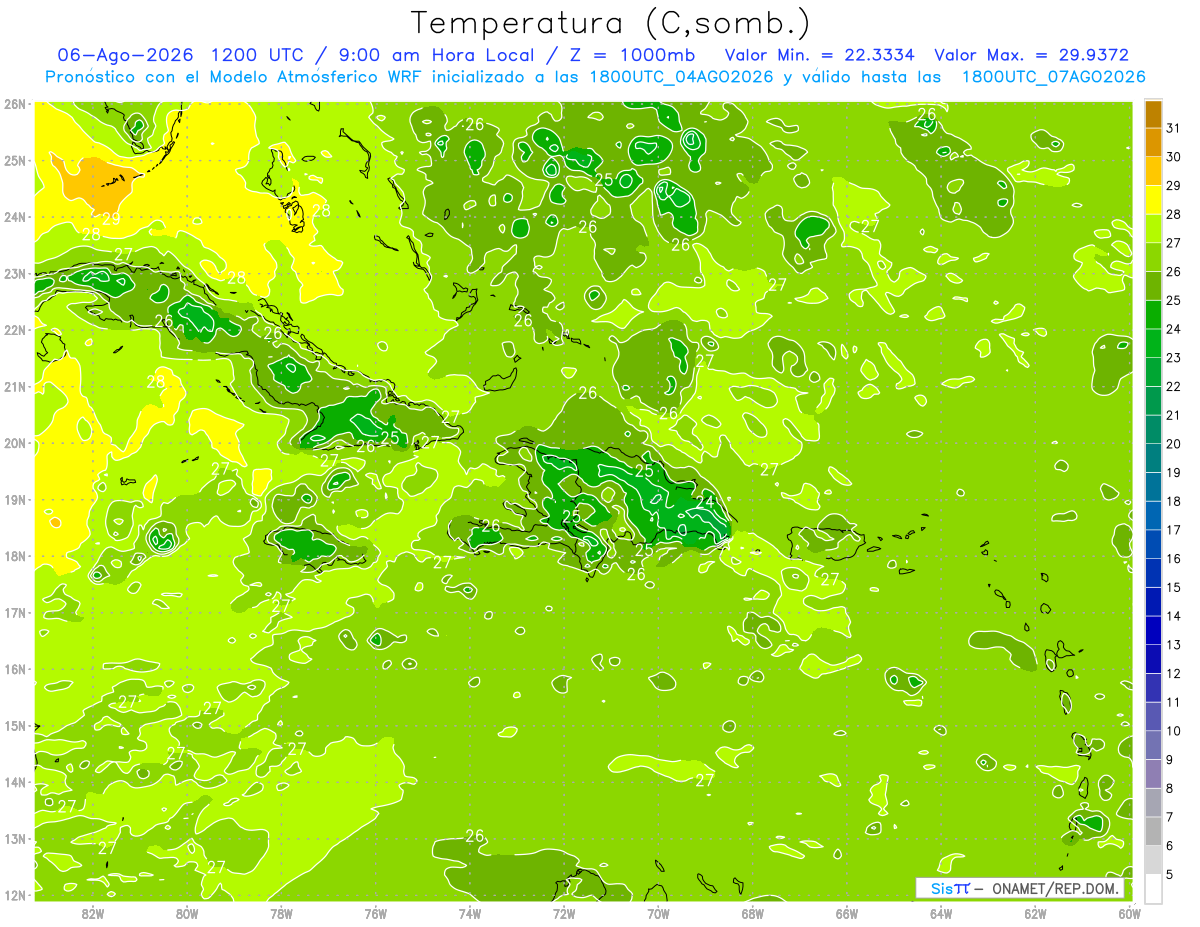Select the "Valor Min. = 22.3334" text
This screenshot has width=1200, height=927.
[820, 55]
